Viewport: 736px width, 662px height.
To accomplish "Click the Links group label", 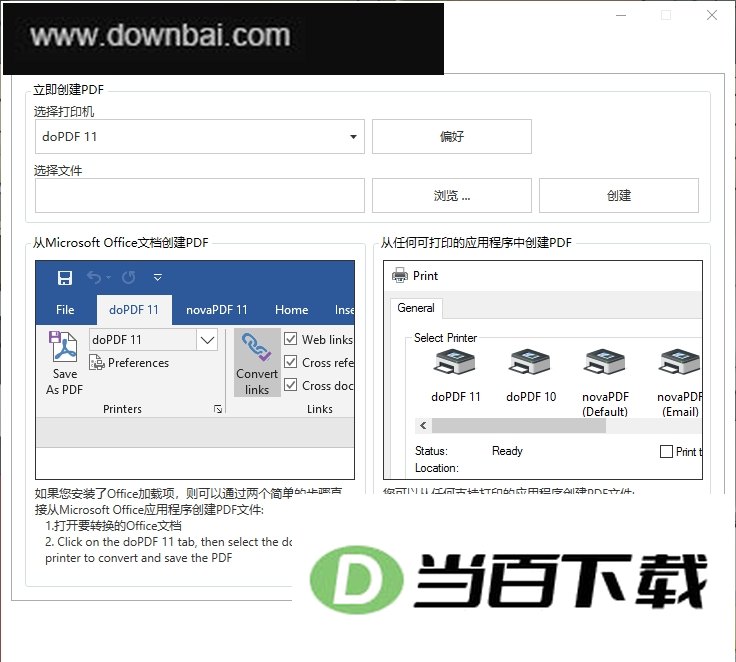I will 320,409.
